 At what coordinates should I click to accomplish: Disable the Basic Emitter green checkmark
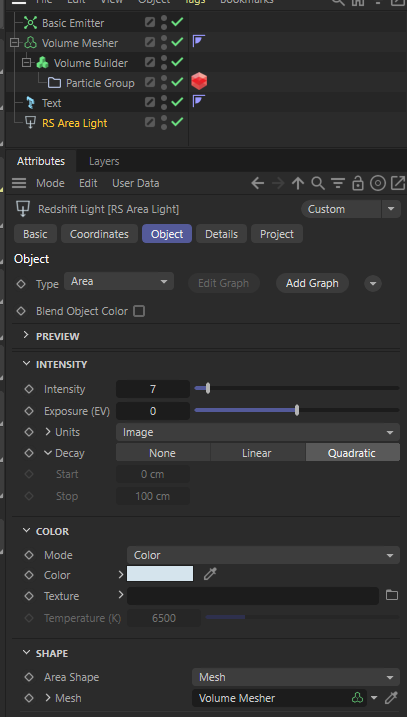[x=177, y=22]
